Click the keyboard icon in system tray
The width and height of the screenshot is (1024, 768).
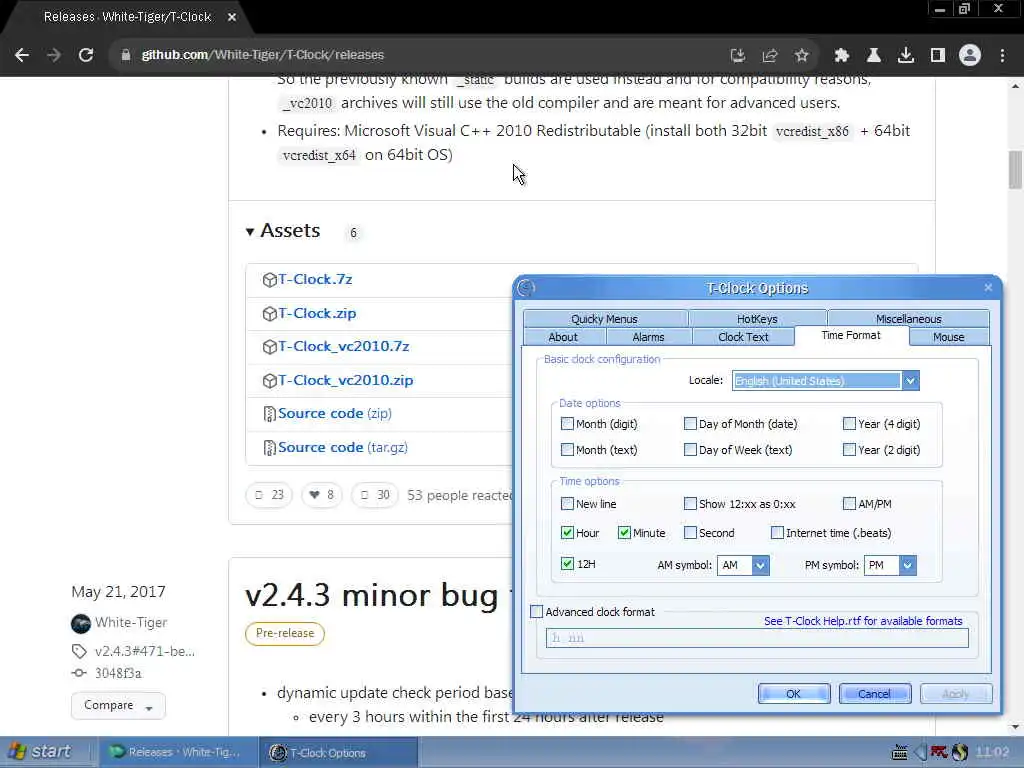tap(900, 752)
